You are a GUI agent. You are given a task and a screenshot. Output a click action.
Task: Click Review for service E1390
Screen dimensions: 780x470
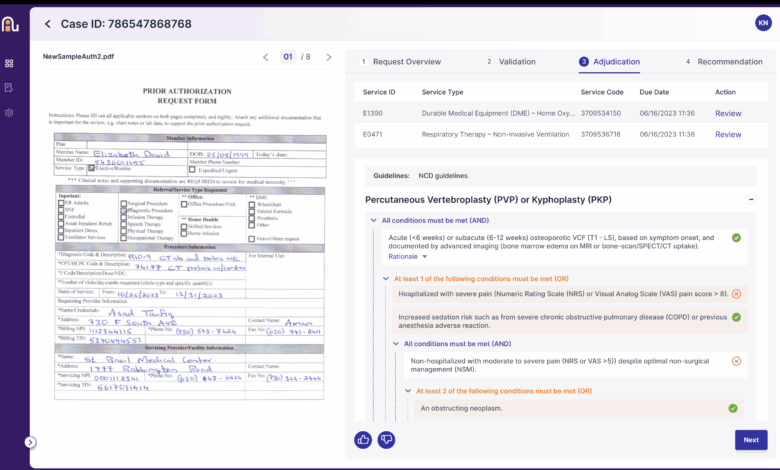[728, 113]
